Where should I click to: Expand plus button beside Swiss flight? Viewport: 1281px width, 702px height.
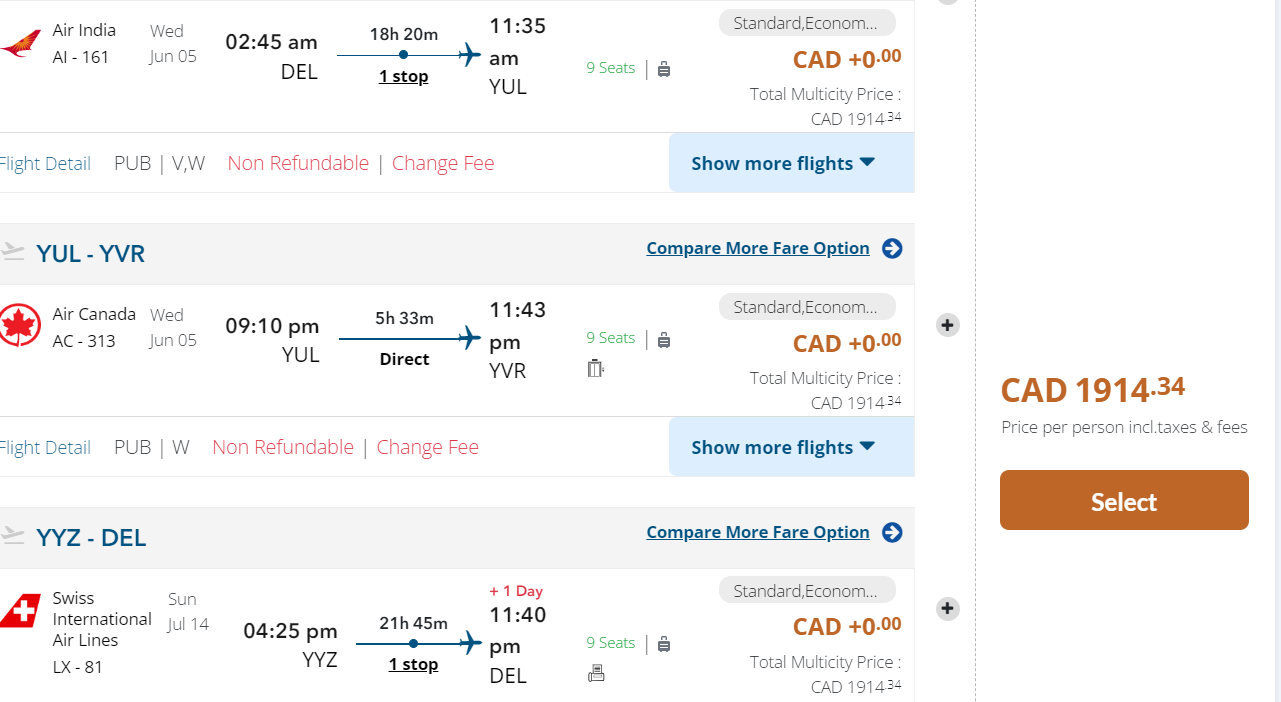948,608
